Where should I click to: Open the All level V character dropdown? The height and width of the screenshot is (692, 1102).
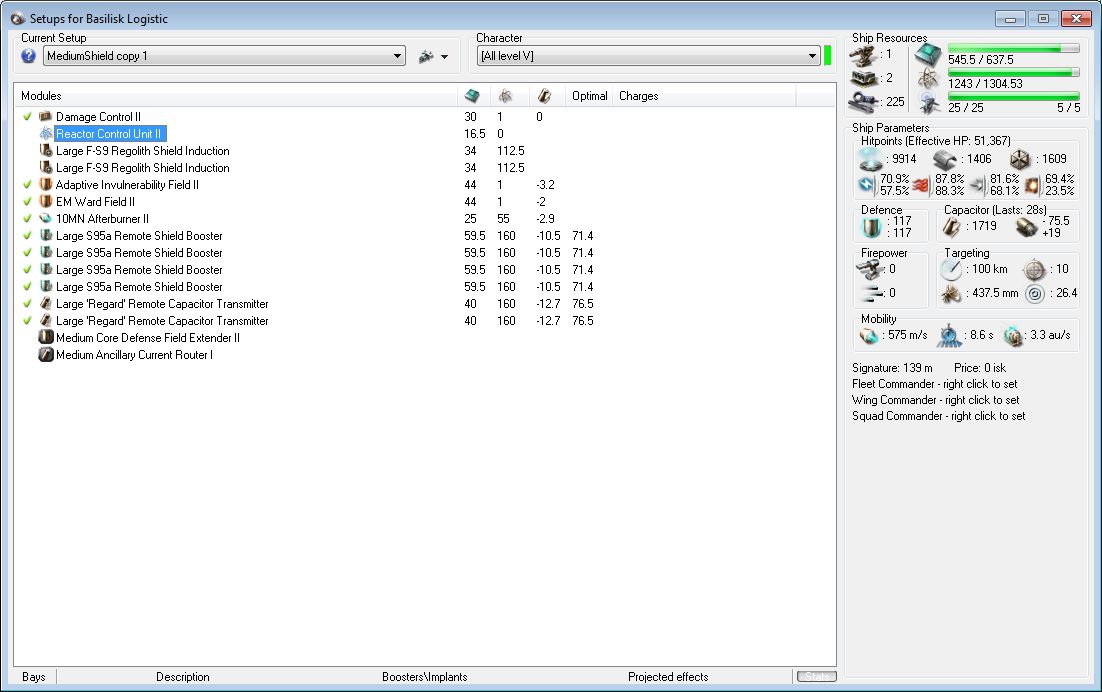[649, 56]
